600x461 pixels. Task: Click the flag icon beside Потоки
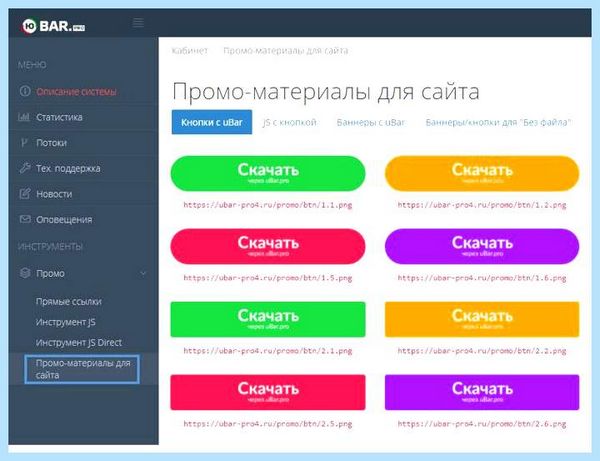coord(24,143)
